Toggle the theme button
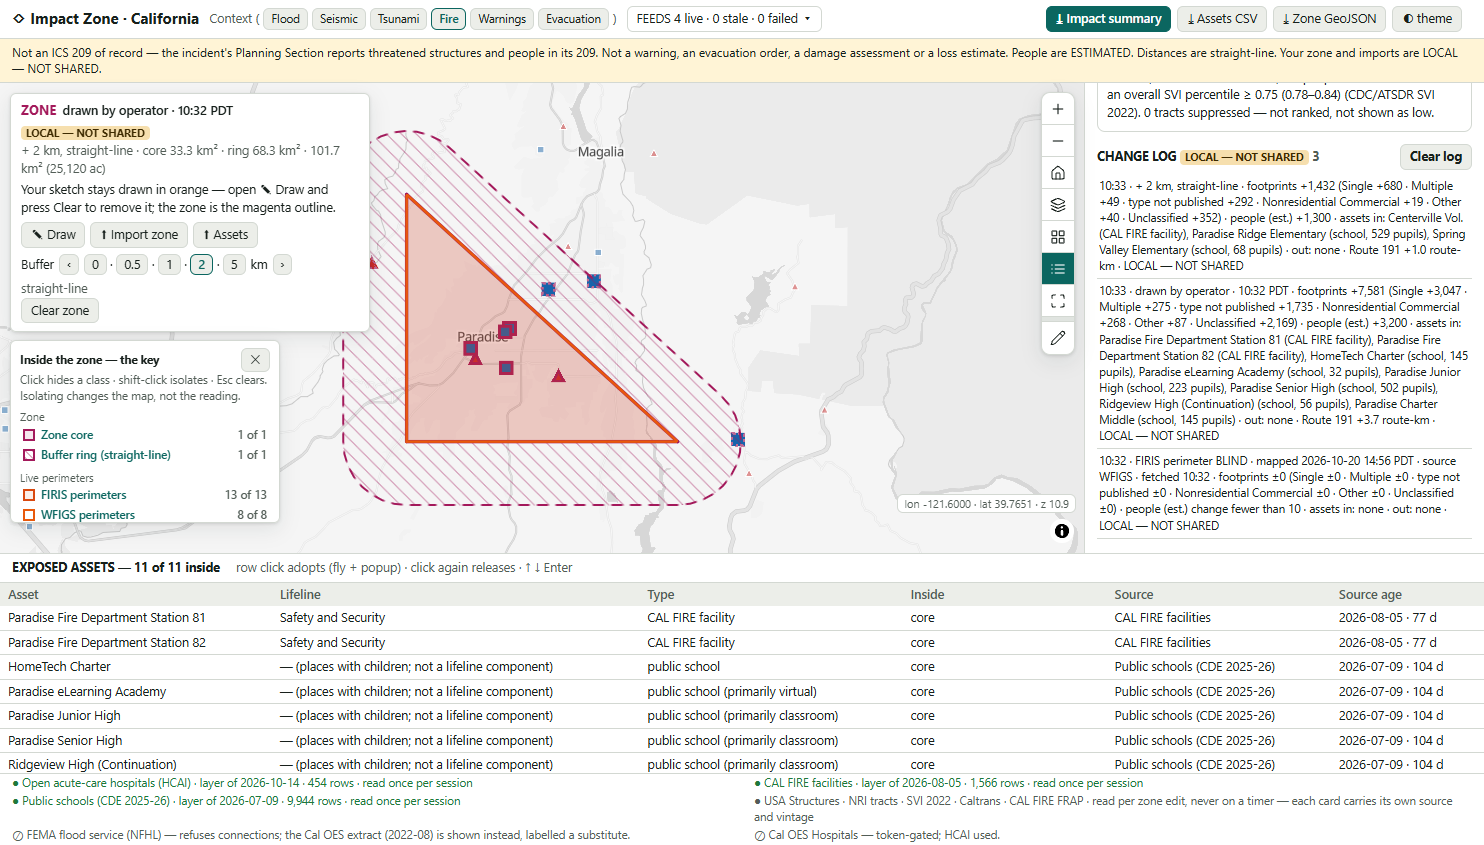 coord(1427,18)
